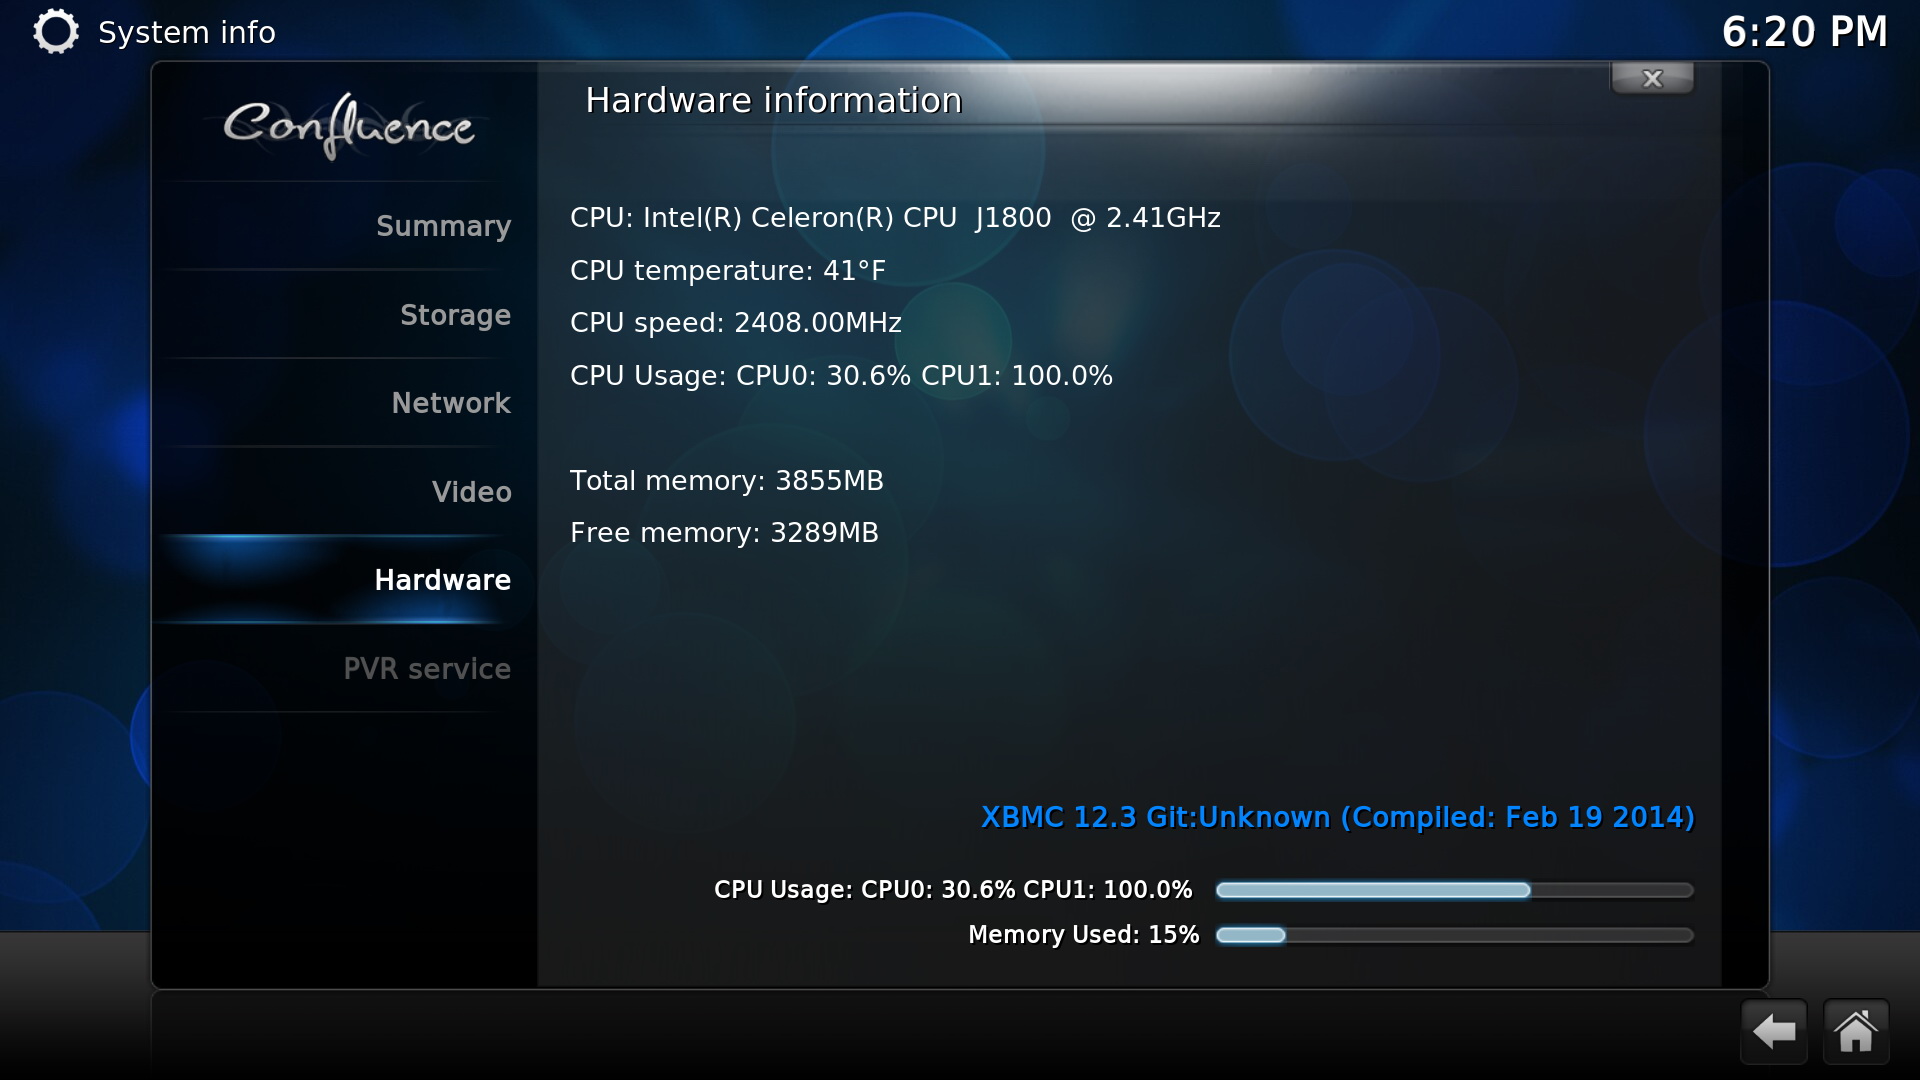This screenshot has height=1080, width=1920.
Task: Click the back arrow icon
Action: (1774, 1031)
